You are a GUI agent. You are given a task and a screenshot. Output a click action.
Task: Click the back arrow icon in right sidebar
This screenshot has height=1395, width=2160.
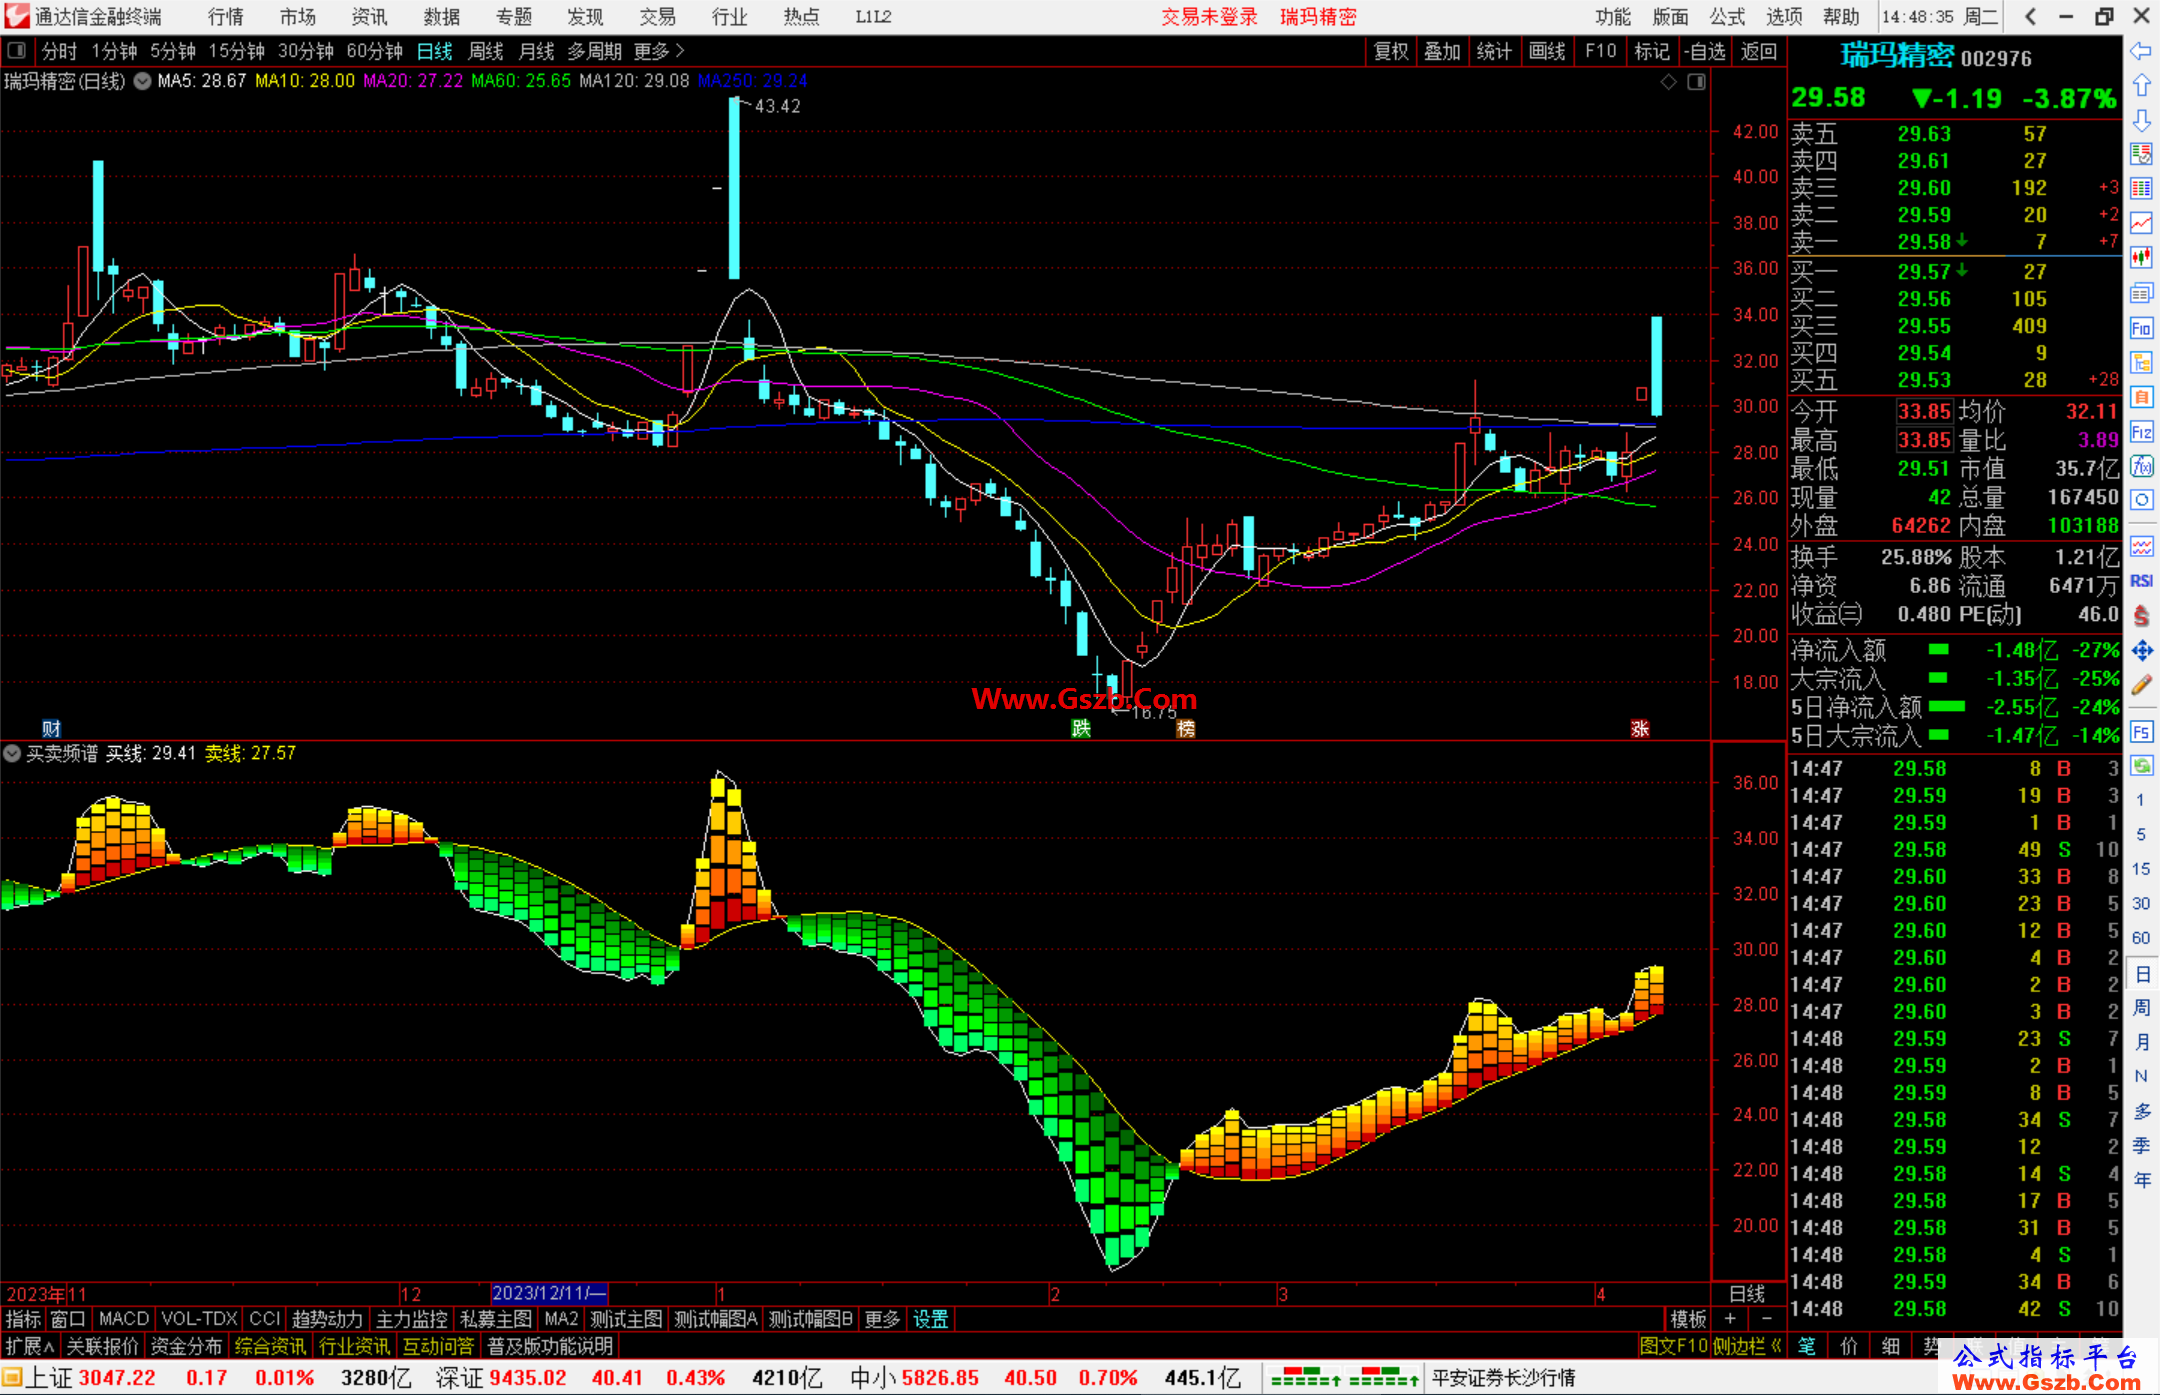point(2141,51)
